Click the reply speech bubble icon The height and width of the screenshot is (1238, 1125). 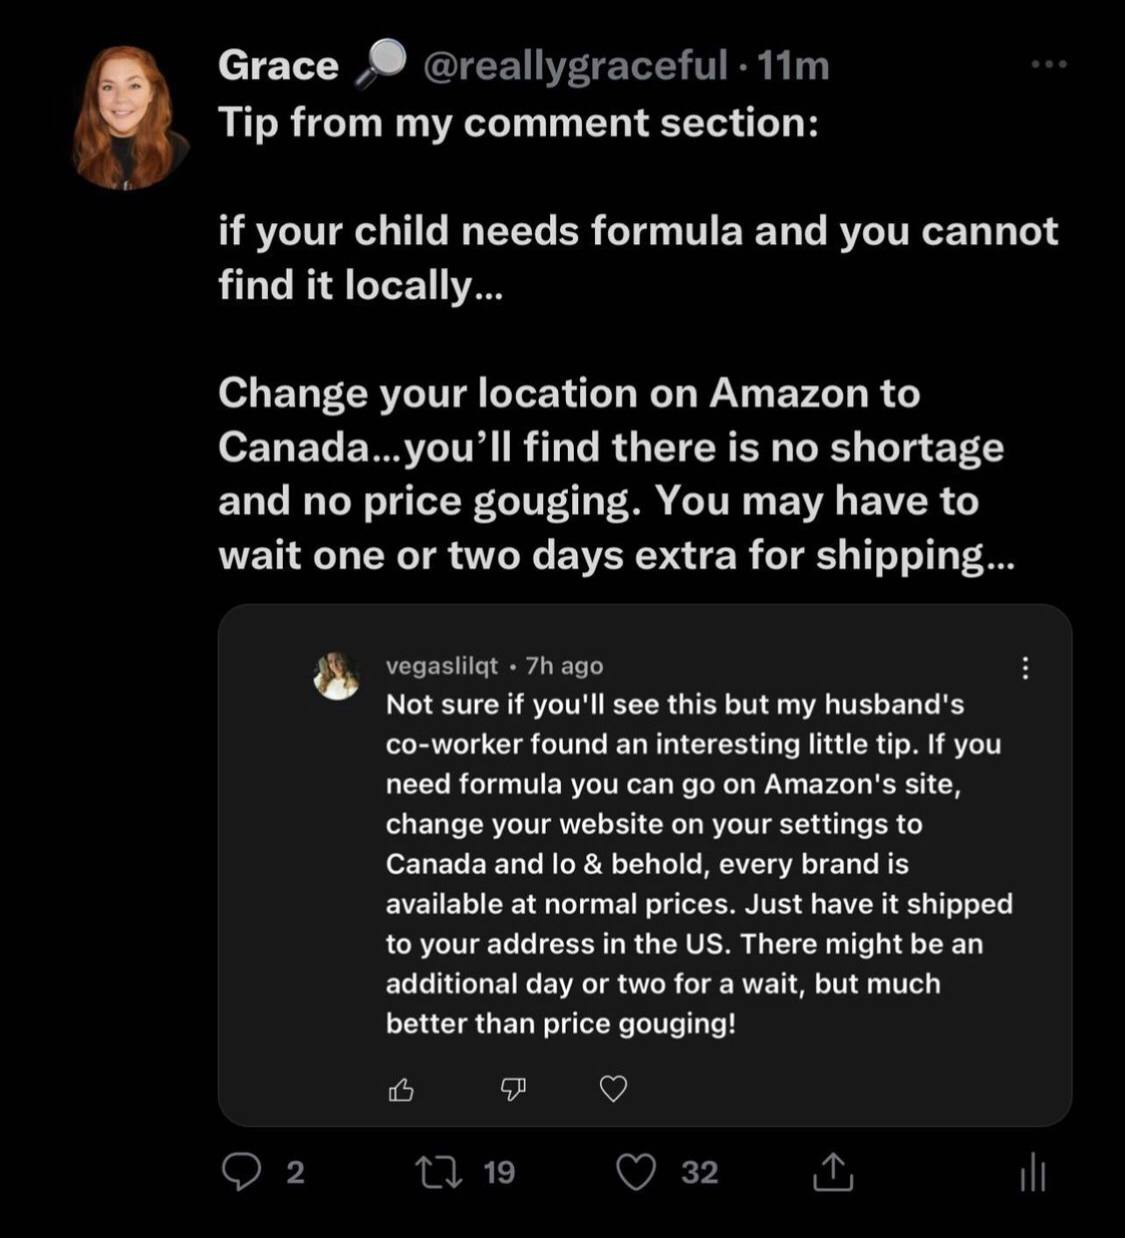pos(241,1171)
